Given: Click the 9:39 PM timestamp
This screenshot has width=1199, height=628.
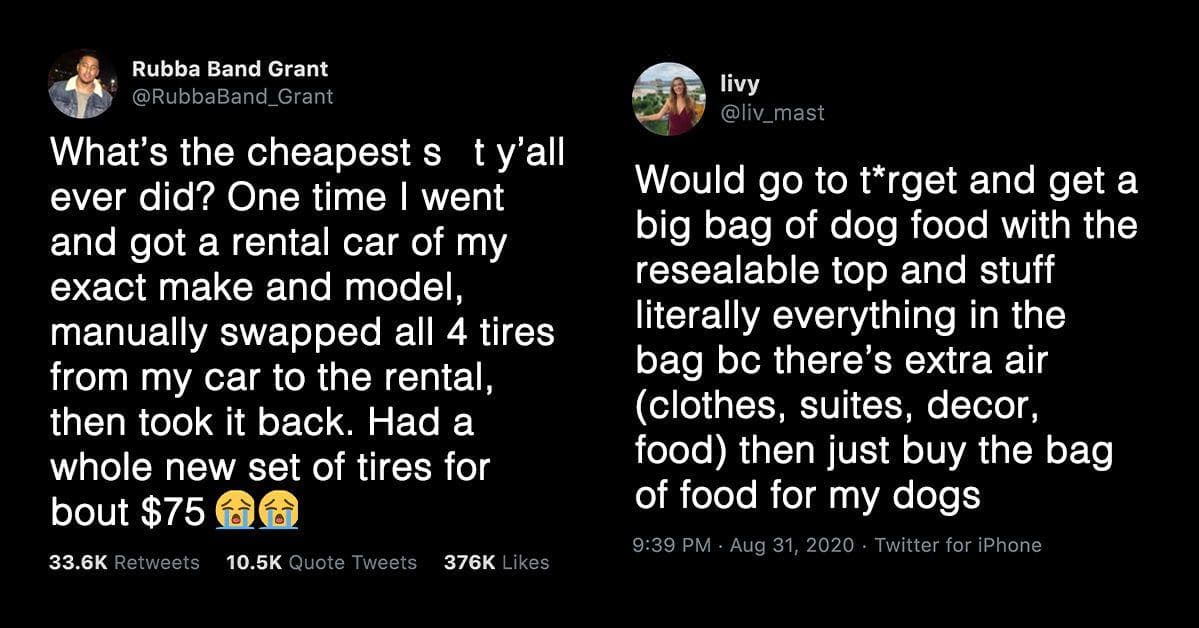Looking at the screenshot, I should point(672,545).
